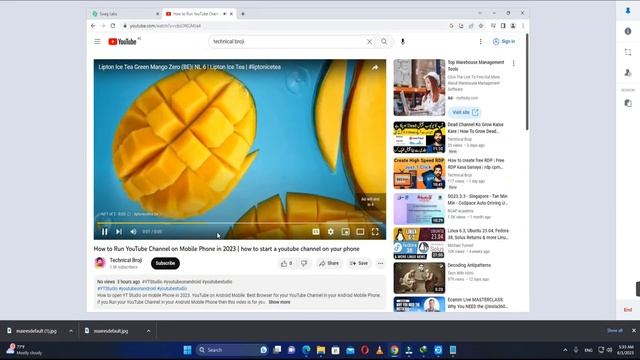Expand options for maxresdefault (1).jpg download
The image size is (640, 360).
(71, 331)
